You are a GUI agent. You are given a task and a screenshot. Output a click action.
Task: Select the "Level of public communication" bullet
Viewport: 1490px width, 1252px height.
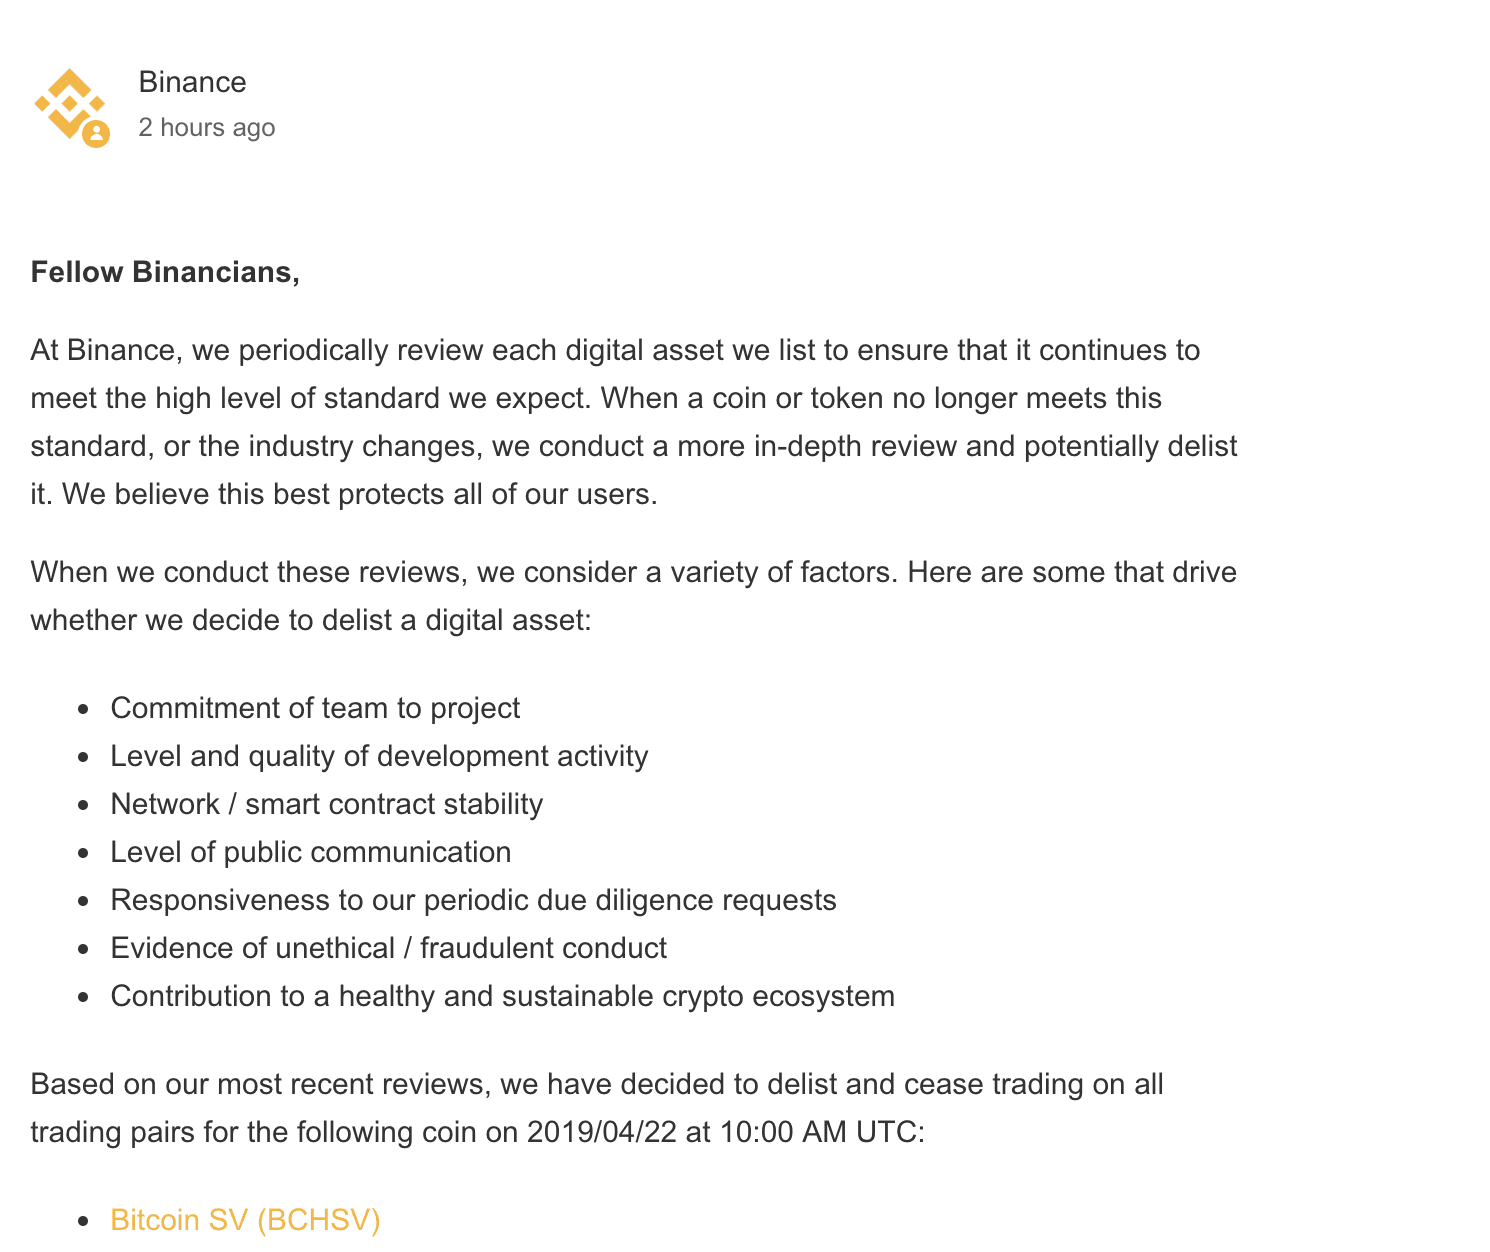pos(310,852)
